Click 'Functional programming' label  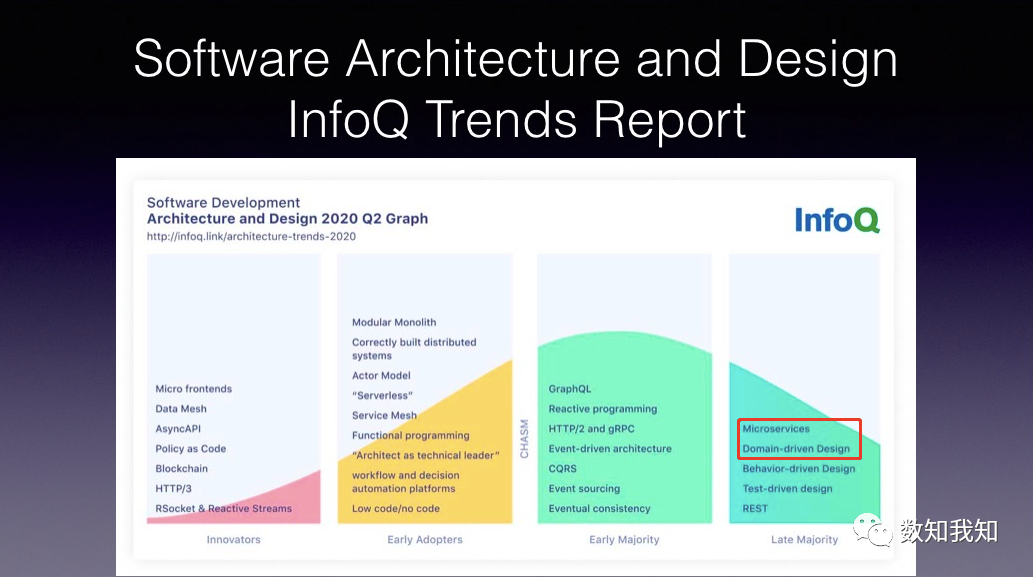(410, 435)
